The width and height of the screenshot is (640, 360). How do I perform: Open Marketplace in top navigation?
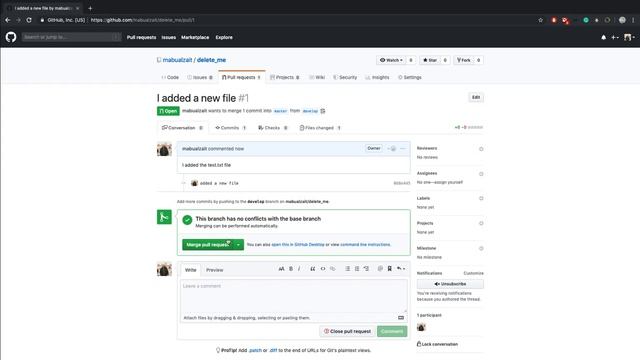click(x=195, y=37)
